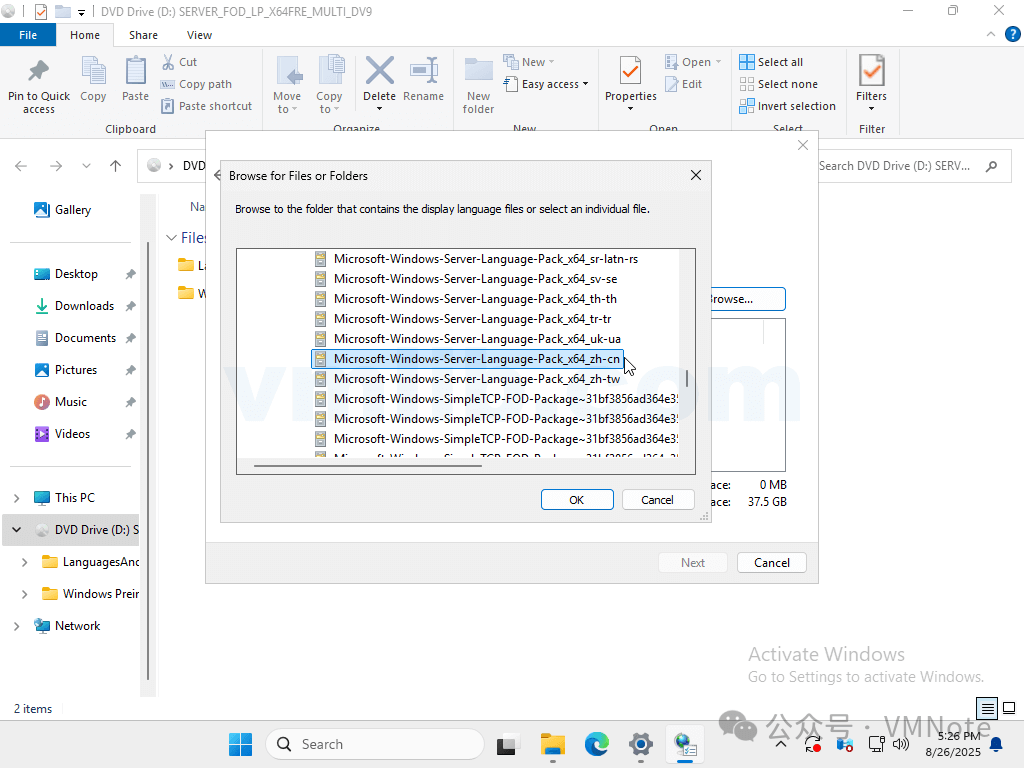Viewport: 1024px width, 768px height.
Task: Open the Easy access dropdown
Action: point(546,84)
